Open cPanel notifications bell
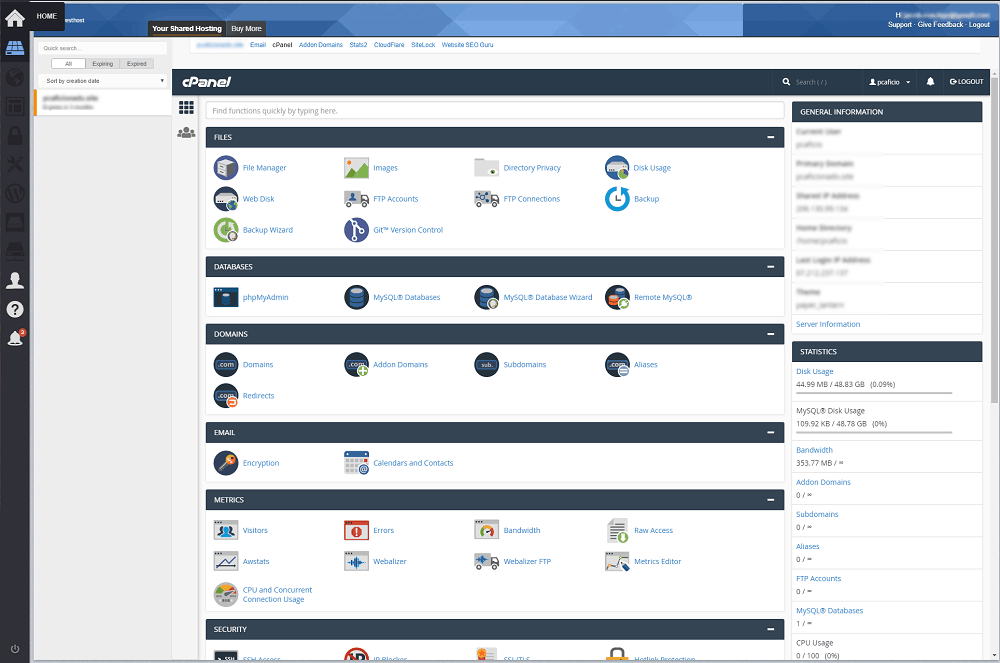The height and width of the screenshot is (663, 1000). [930, 82]
